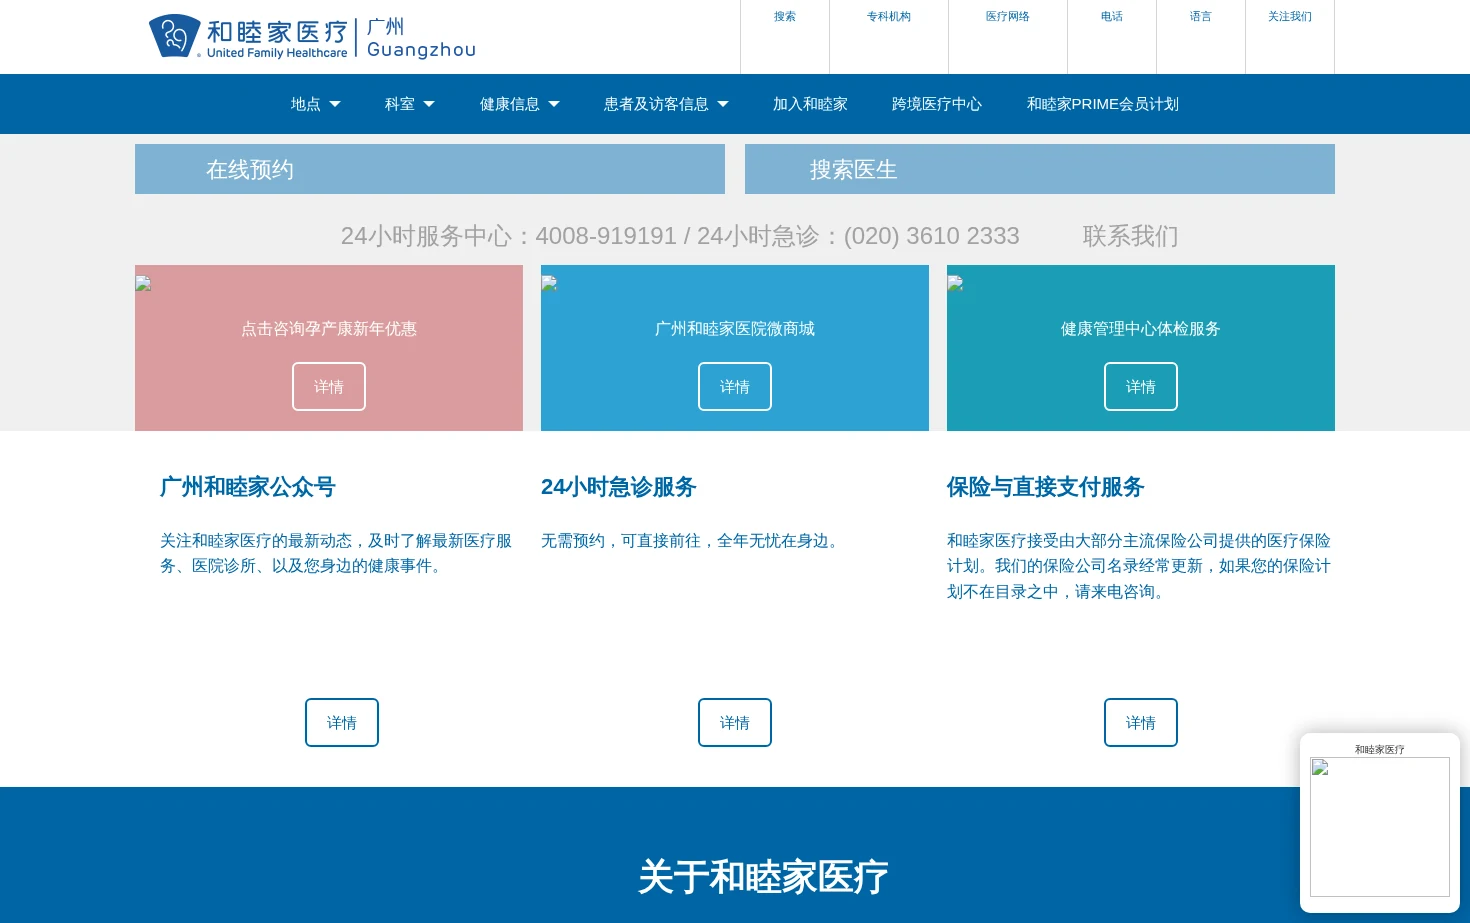Open 详情 below 保险与直接支付服务 section
This screenshot has height=923, width=1470.
pos(1141,722)
